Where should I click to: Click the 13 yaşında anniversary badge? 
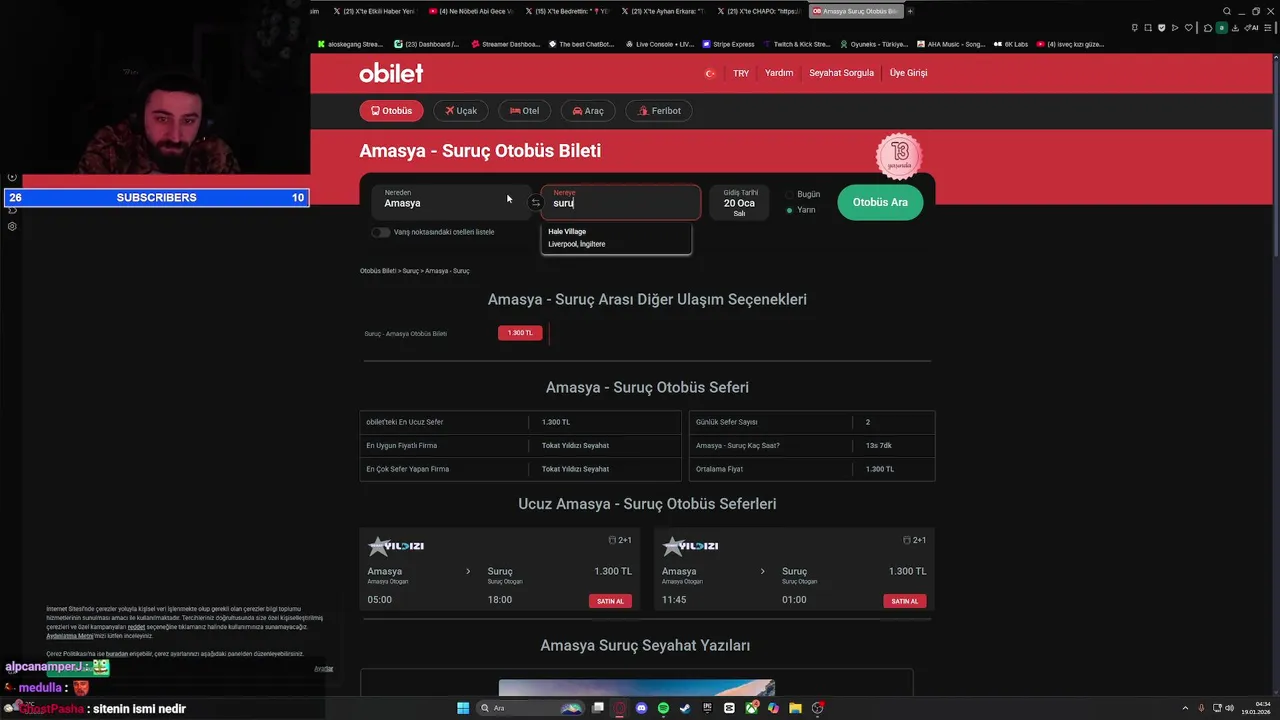(x=899, y=155)
